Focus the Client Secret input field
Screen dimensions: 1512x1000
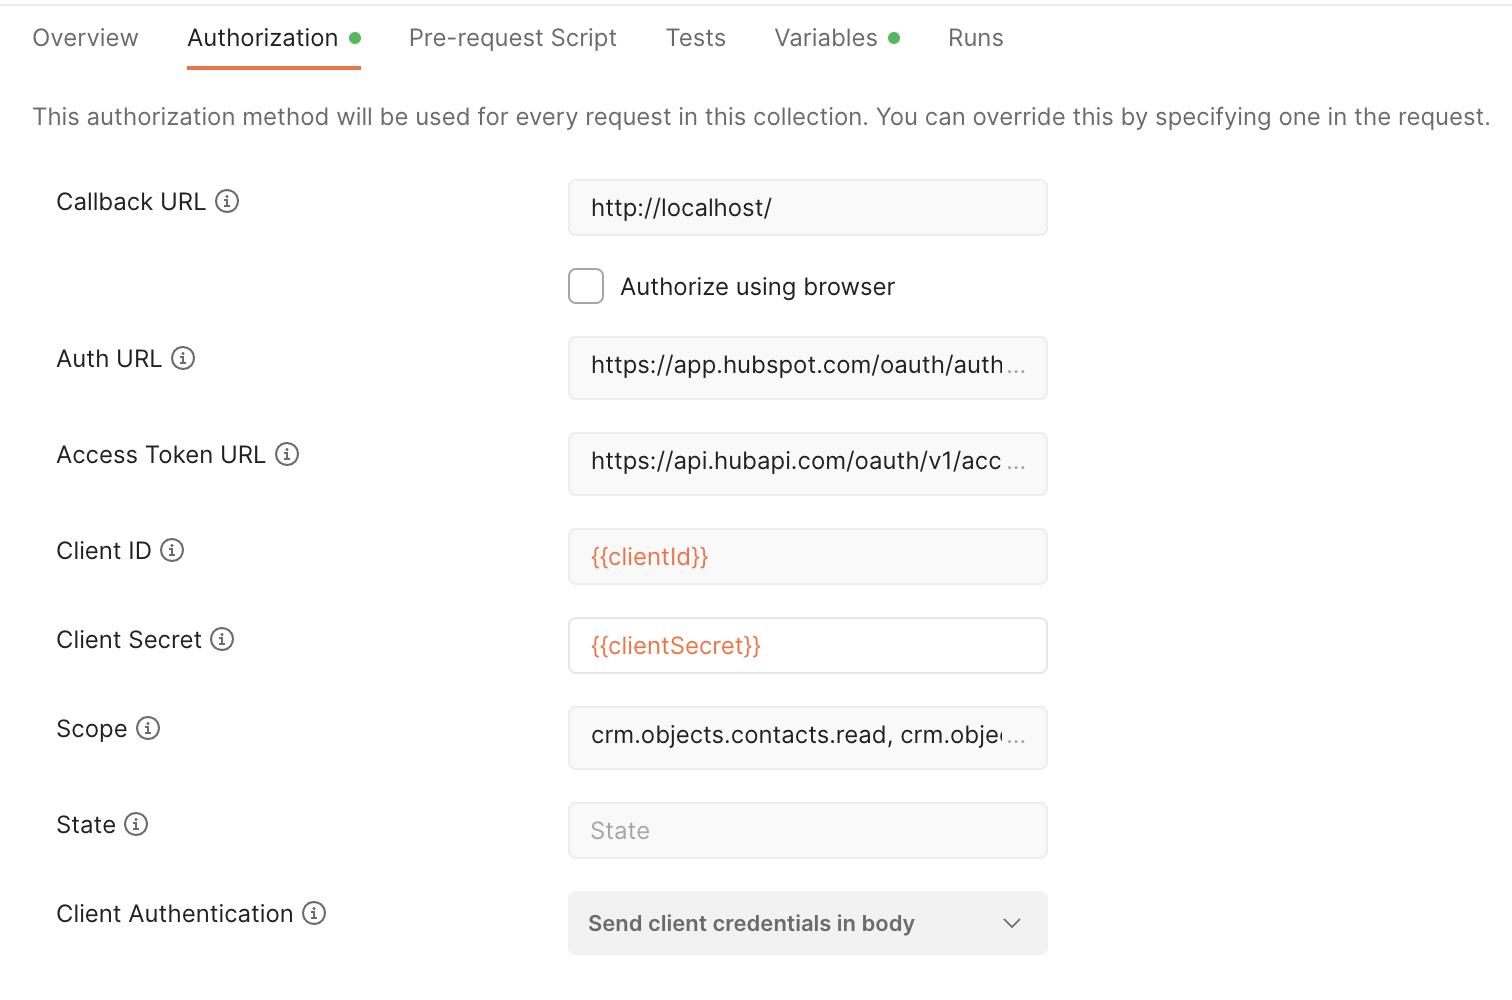(x=807, y=646)
